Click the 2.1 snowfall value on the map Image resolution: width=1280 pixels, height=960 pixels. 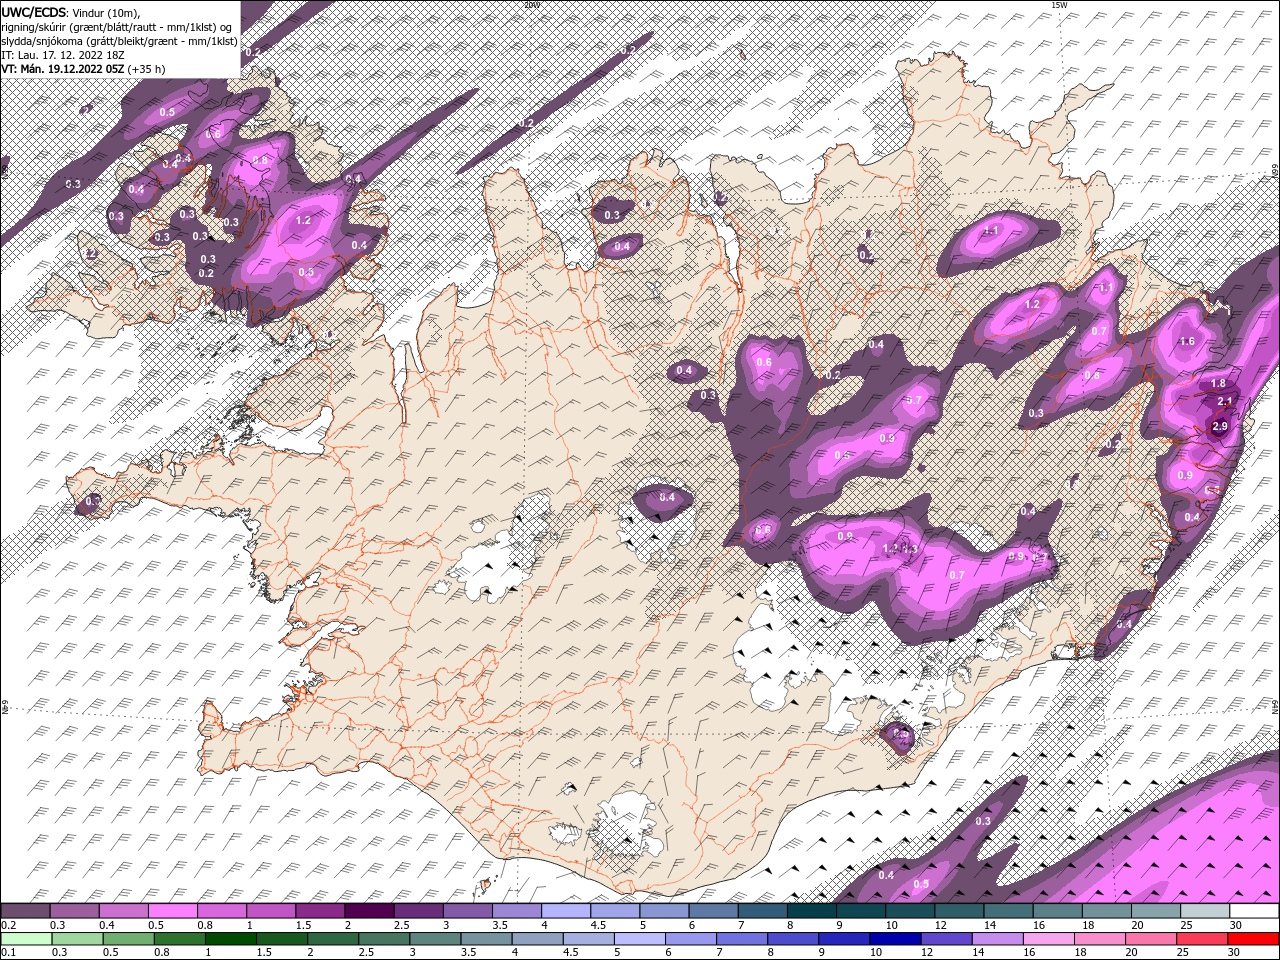[1225, 401]
